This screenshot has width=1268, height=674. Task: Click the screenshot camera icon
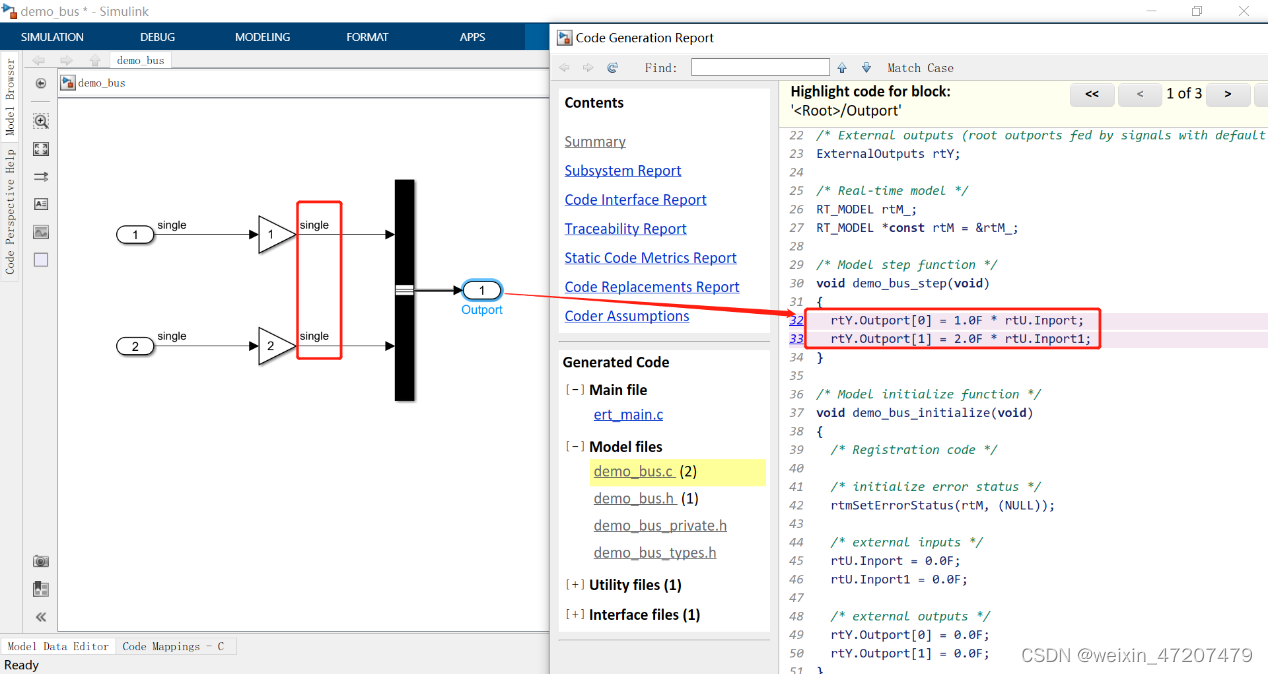(x=41, y=562)
